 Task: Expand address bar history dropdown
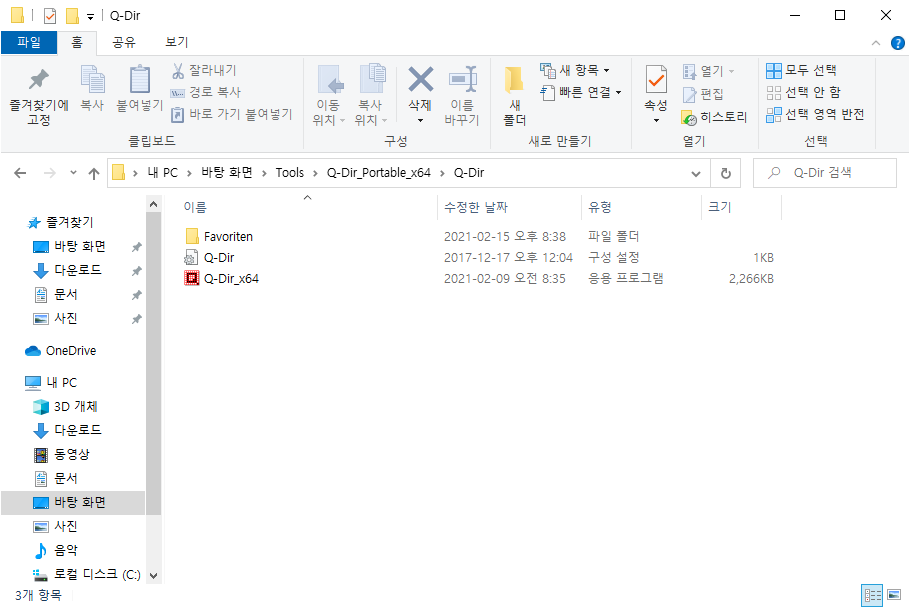695,173
